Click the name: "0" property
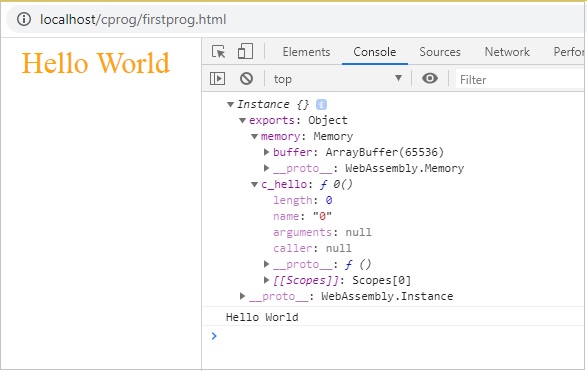 point(302,216)
